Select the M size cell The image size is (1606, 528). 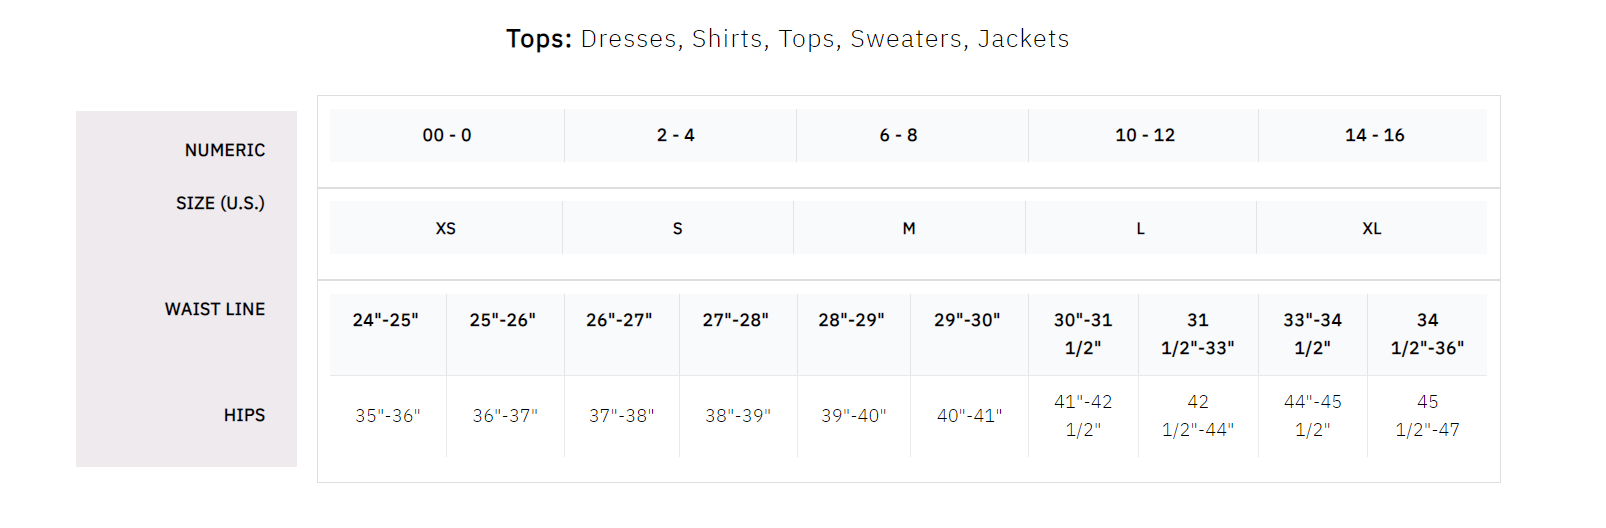click(x=909, y=228)
